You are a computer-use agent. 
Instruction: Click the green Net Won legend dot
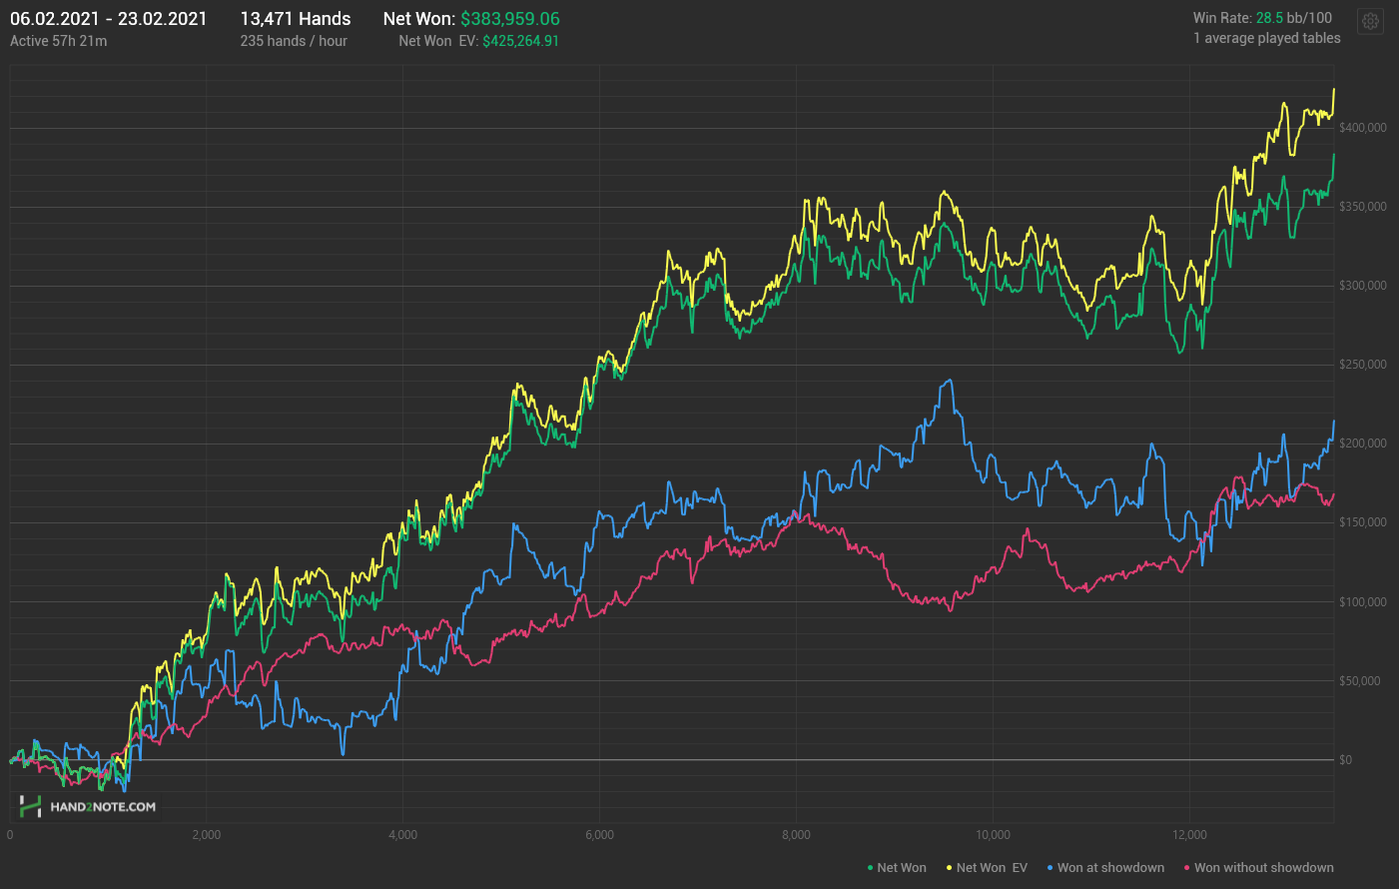click(870, 868)
